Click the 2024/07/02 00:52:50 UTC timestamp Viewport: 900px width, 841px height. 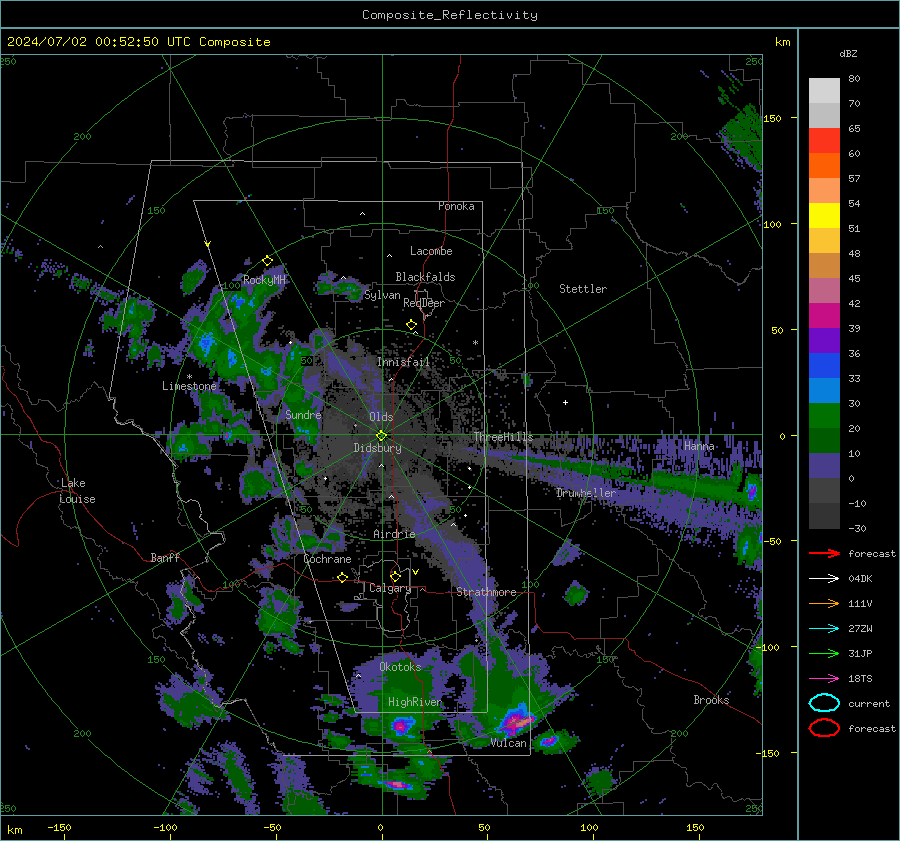pos(138,42)
